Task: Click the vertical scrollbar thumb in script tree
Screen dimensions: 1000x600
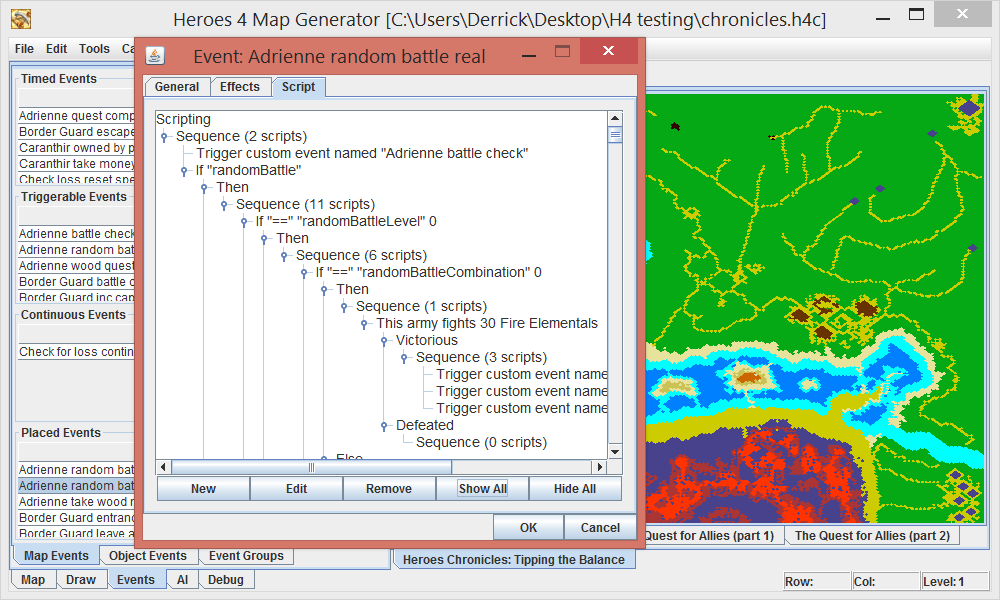Action: click(615, 135)
